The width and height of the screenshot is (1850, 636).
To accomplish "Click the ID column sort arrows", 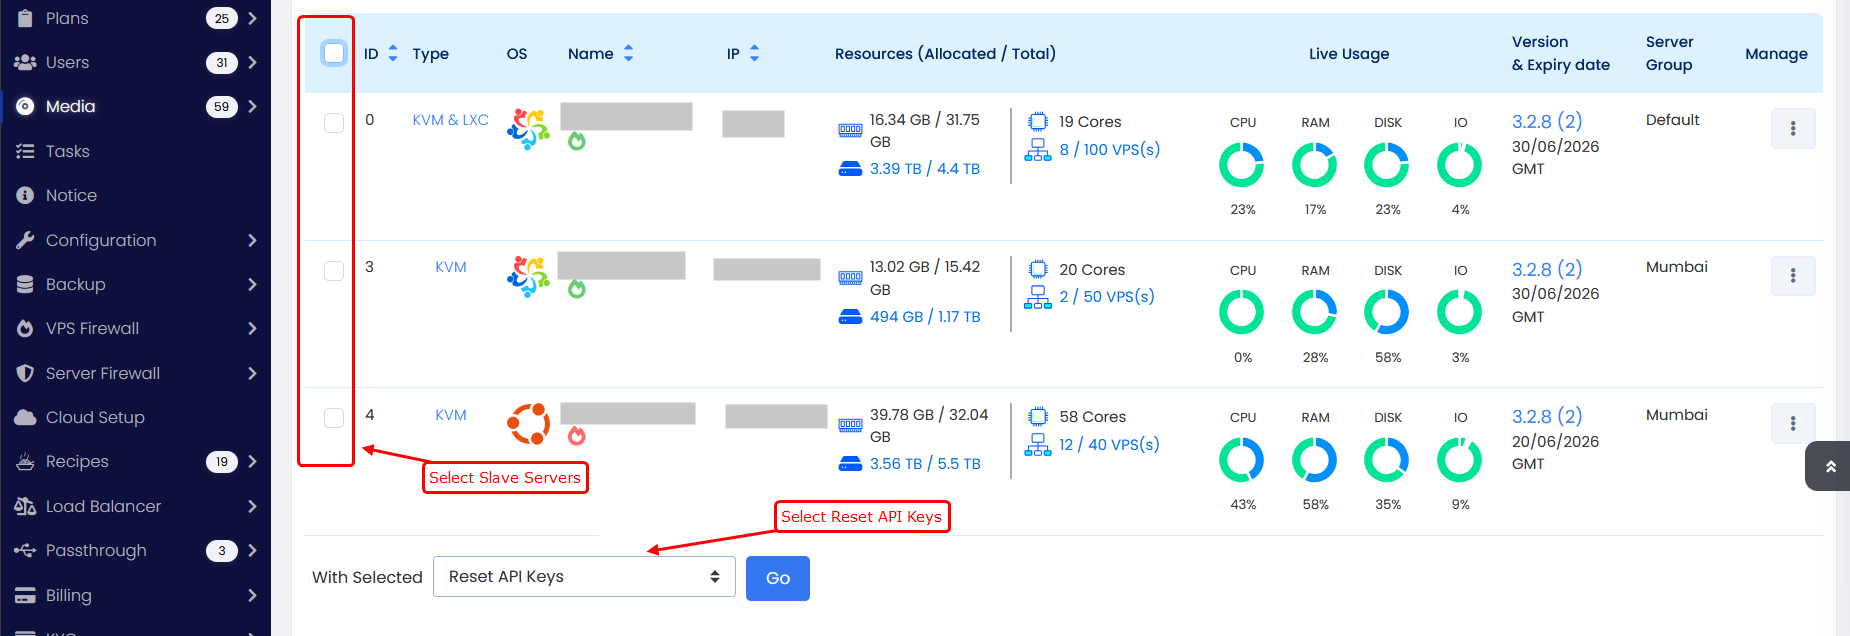I will pyautogui.click(x=393, y=54).
